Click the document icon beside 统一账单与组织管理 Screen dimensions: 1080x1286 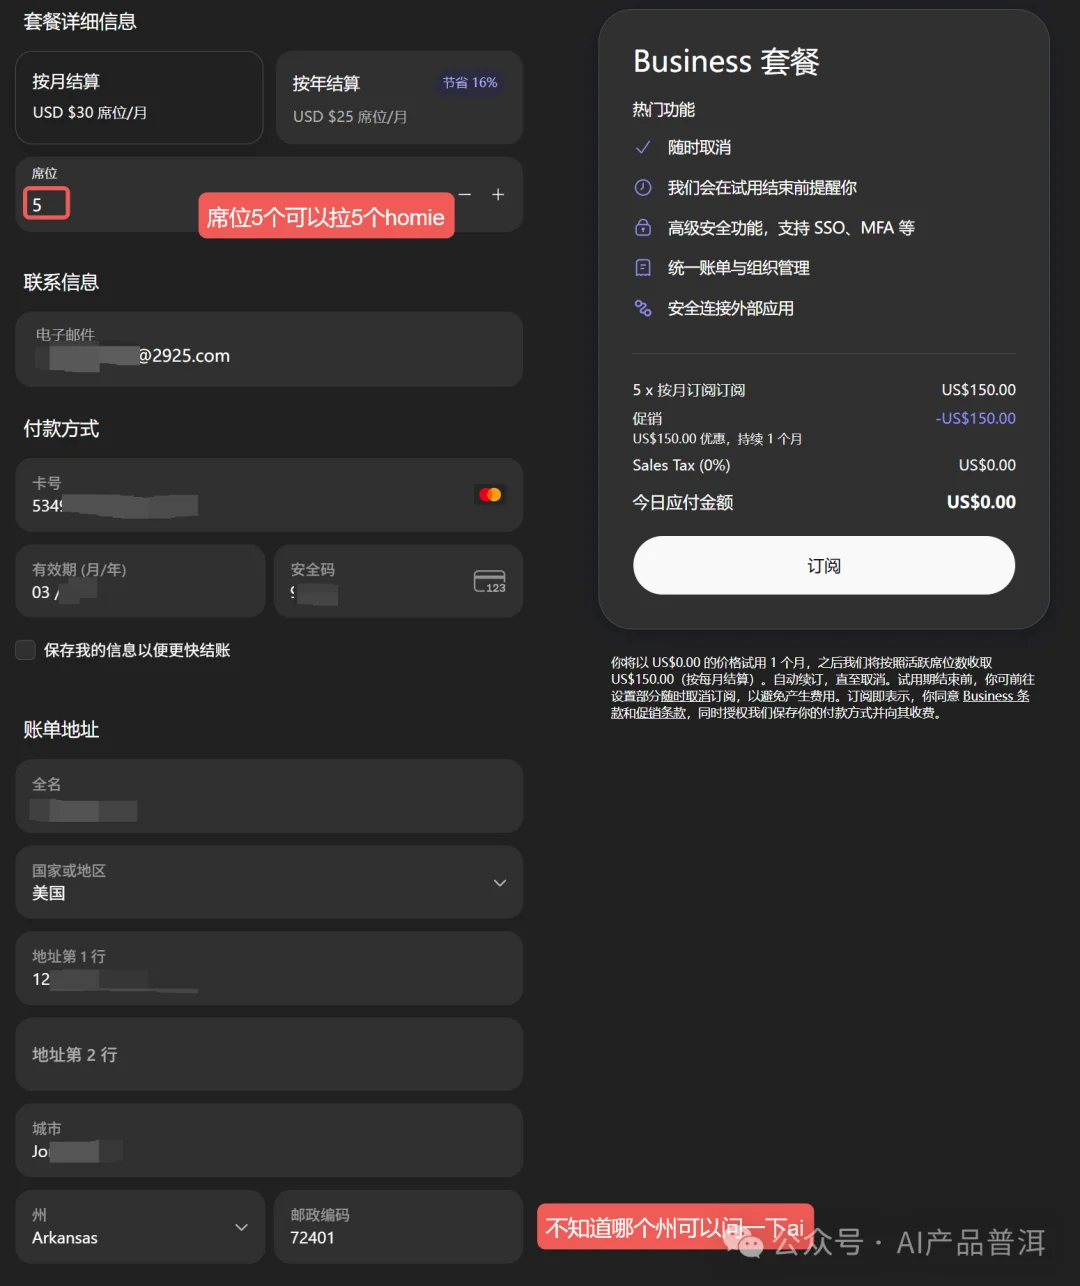(x=643, y=267)
